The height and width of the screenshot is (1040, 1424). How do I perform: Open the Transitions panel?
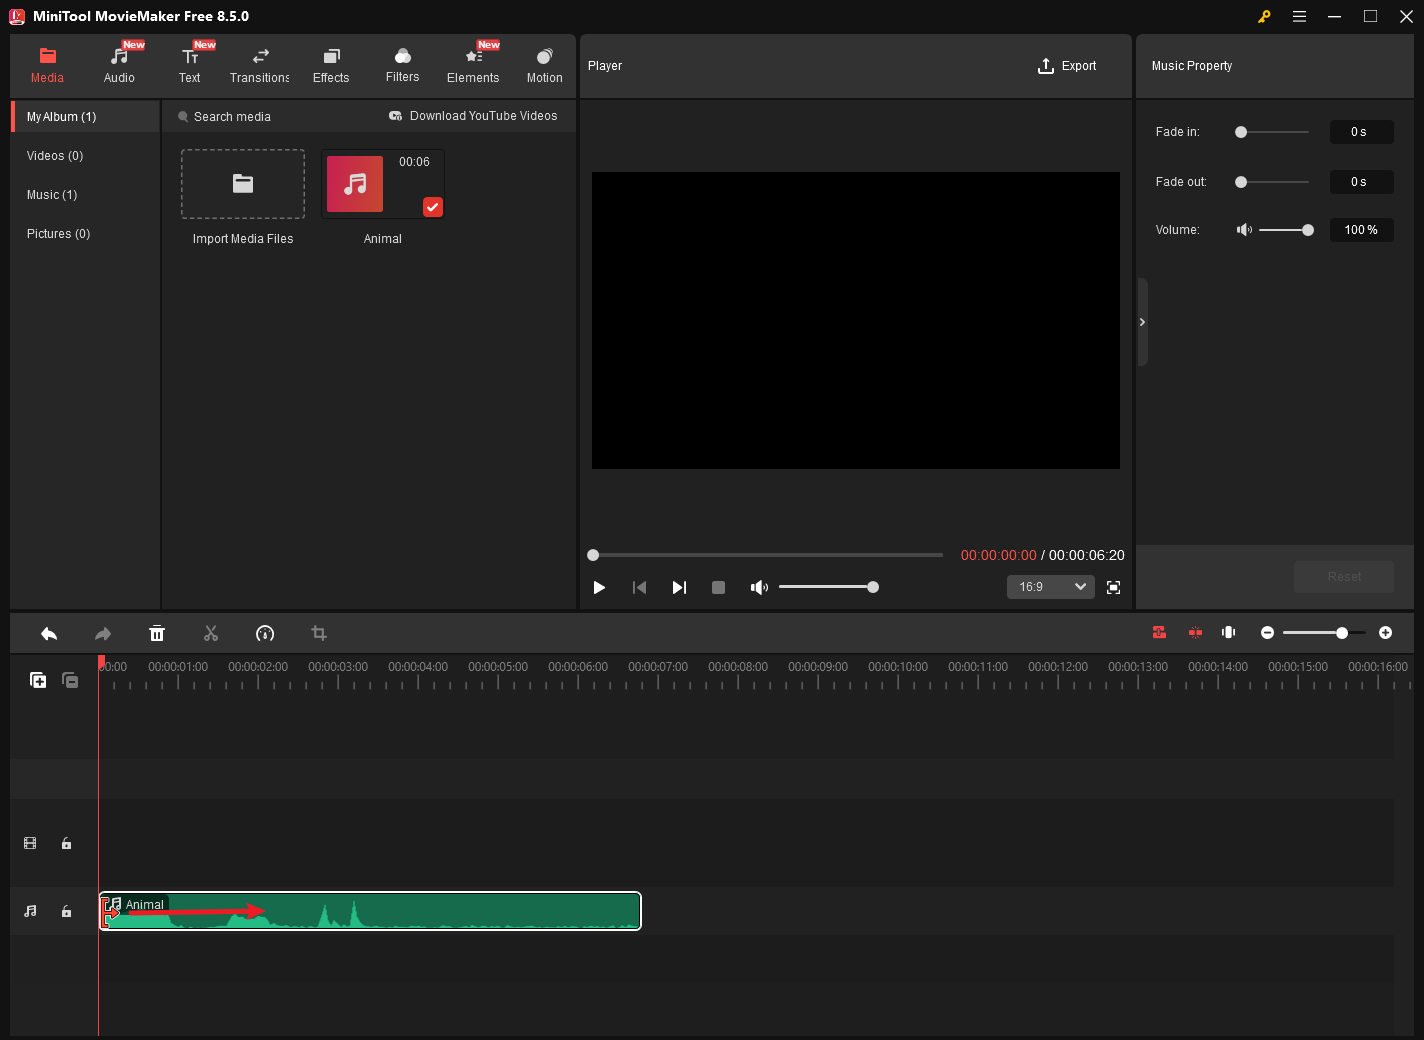click(259, 58)
